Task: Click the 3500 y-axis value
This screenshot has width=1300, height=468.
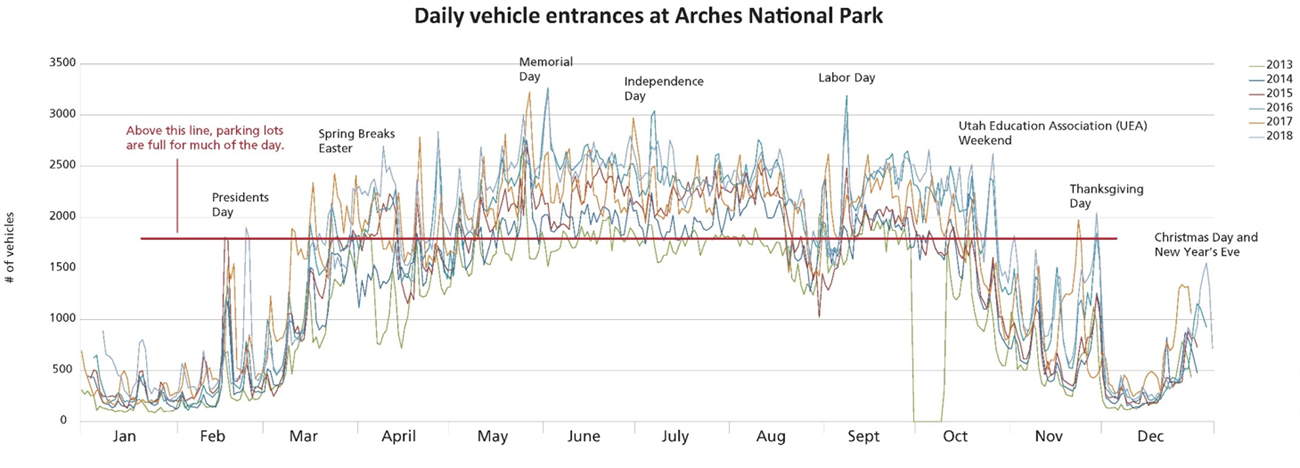Action: pyautogui.click(x=64, y=64)
